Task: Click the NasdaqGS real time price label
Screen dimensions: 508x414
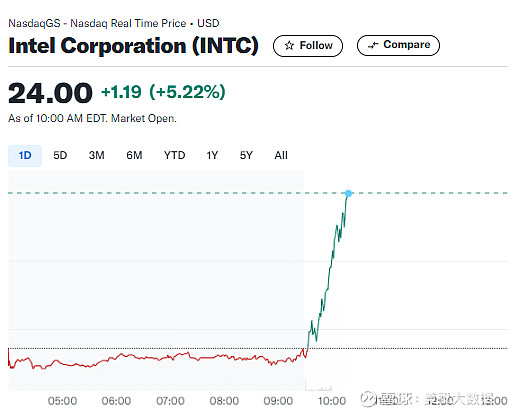Action: pyautogui.click(x=114, y=23)
